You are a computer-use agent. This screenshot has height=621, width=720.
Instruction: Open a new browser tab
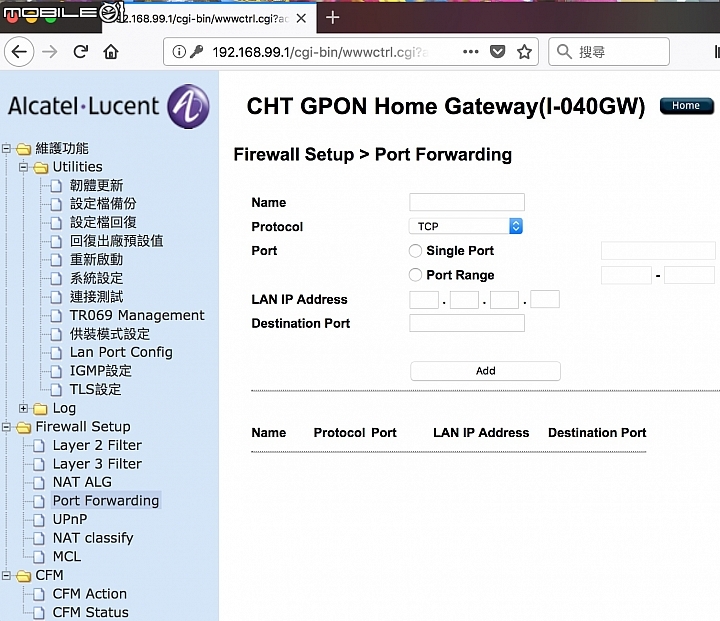[332, 18]
